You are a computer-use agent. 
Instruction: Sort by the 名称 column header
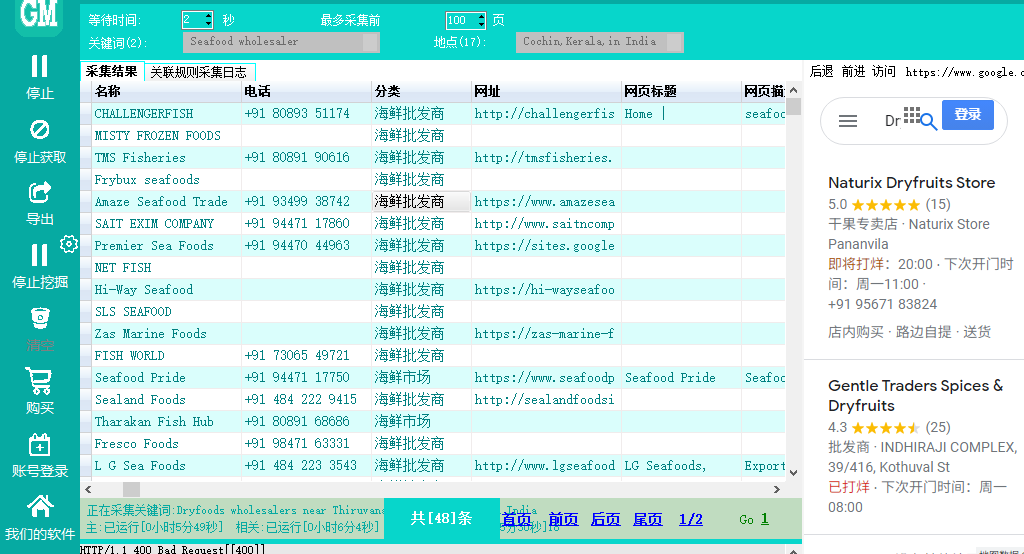pos(166,91)
